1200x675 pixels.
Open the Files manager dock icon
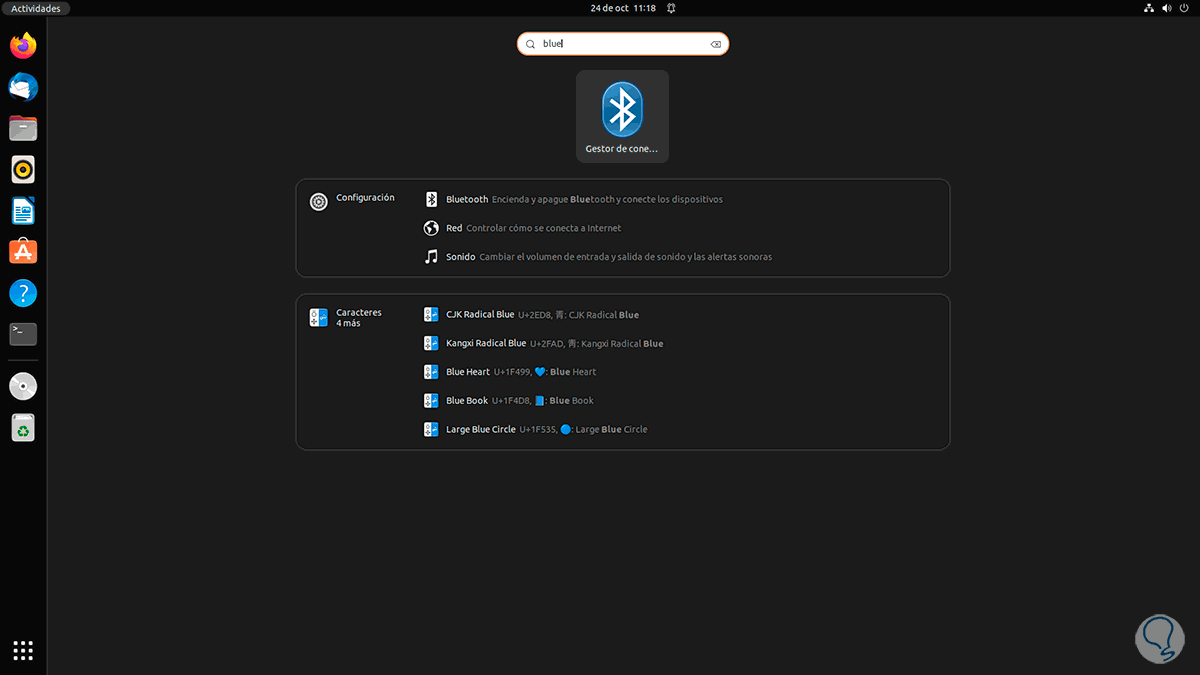[x=23, y=128]
